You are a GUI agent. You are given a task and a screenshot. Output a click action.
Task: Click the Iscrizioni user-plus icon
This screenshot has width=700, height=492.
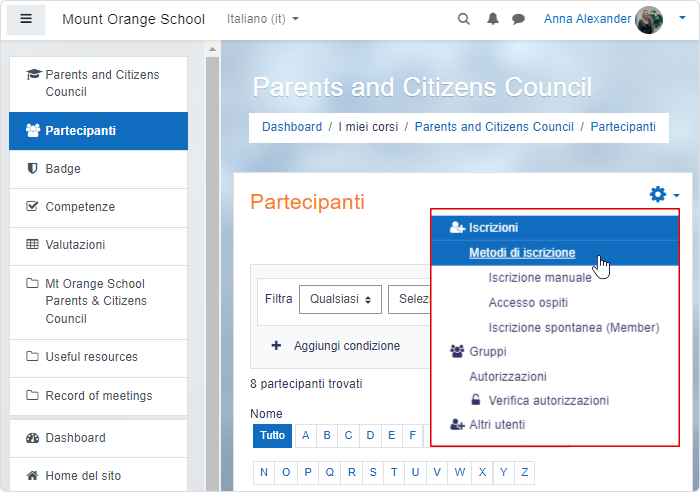[457, 227]
